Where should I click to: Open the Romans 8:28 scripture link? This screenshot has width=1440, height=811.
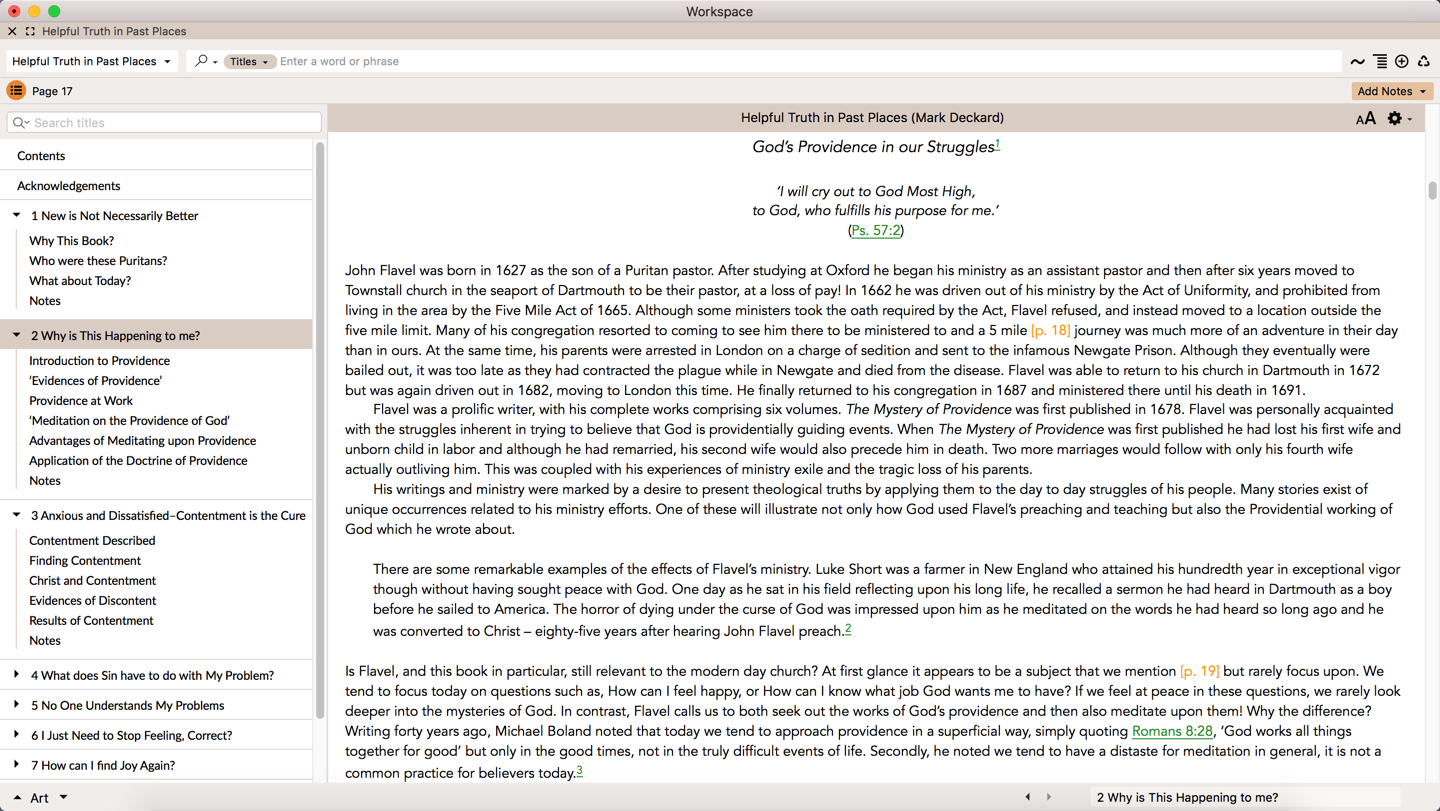point(1172,731)
